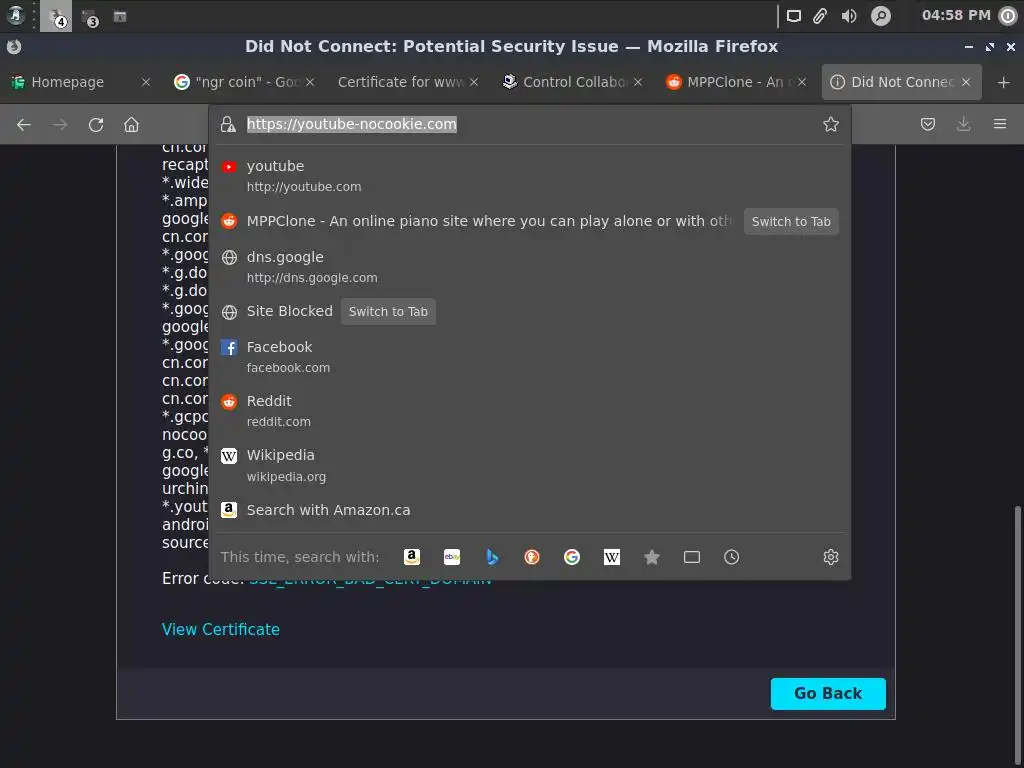Image resolution: width=1024 pixels, height=768 pixels.
Task: Search in Bookmarks via star shortcut
Action: 652,557
